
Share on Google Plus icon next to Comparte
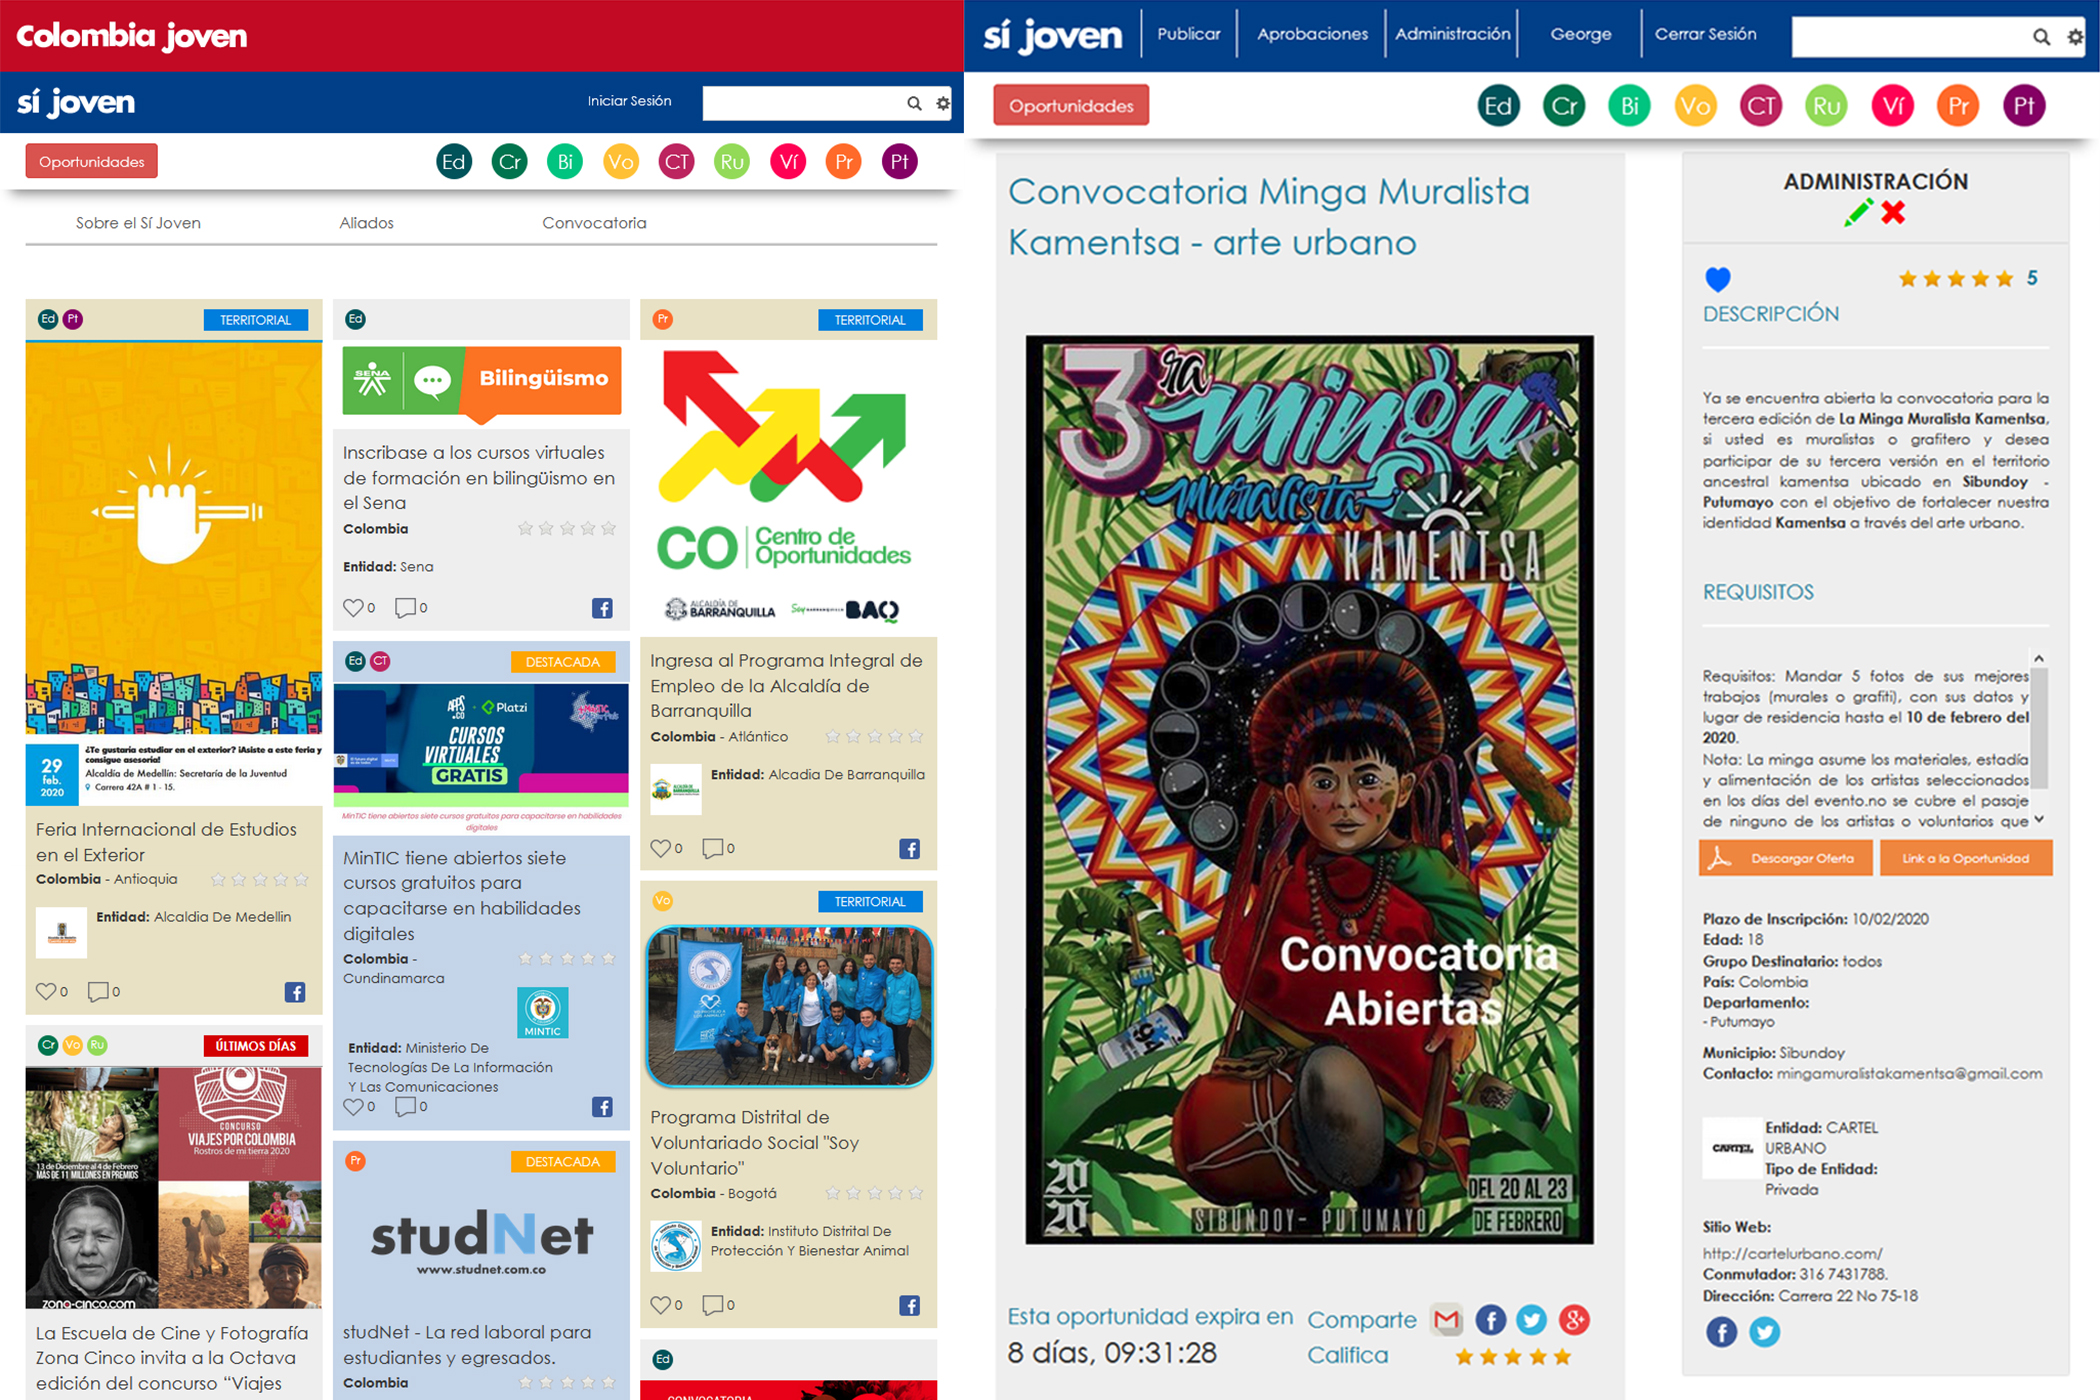tap(1574, 1320)
